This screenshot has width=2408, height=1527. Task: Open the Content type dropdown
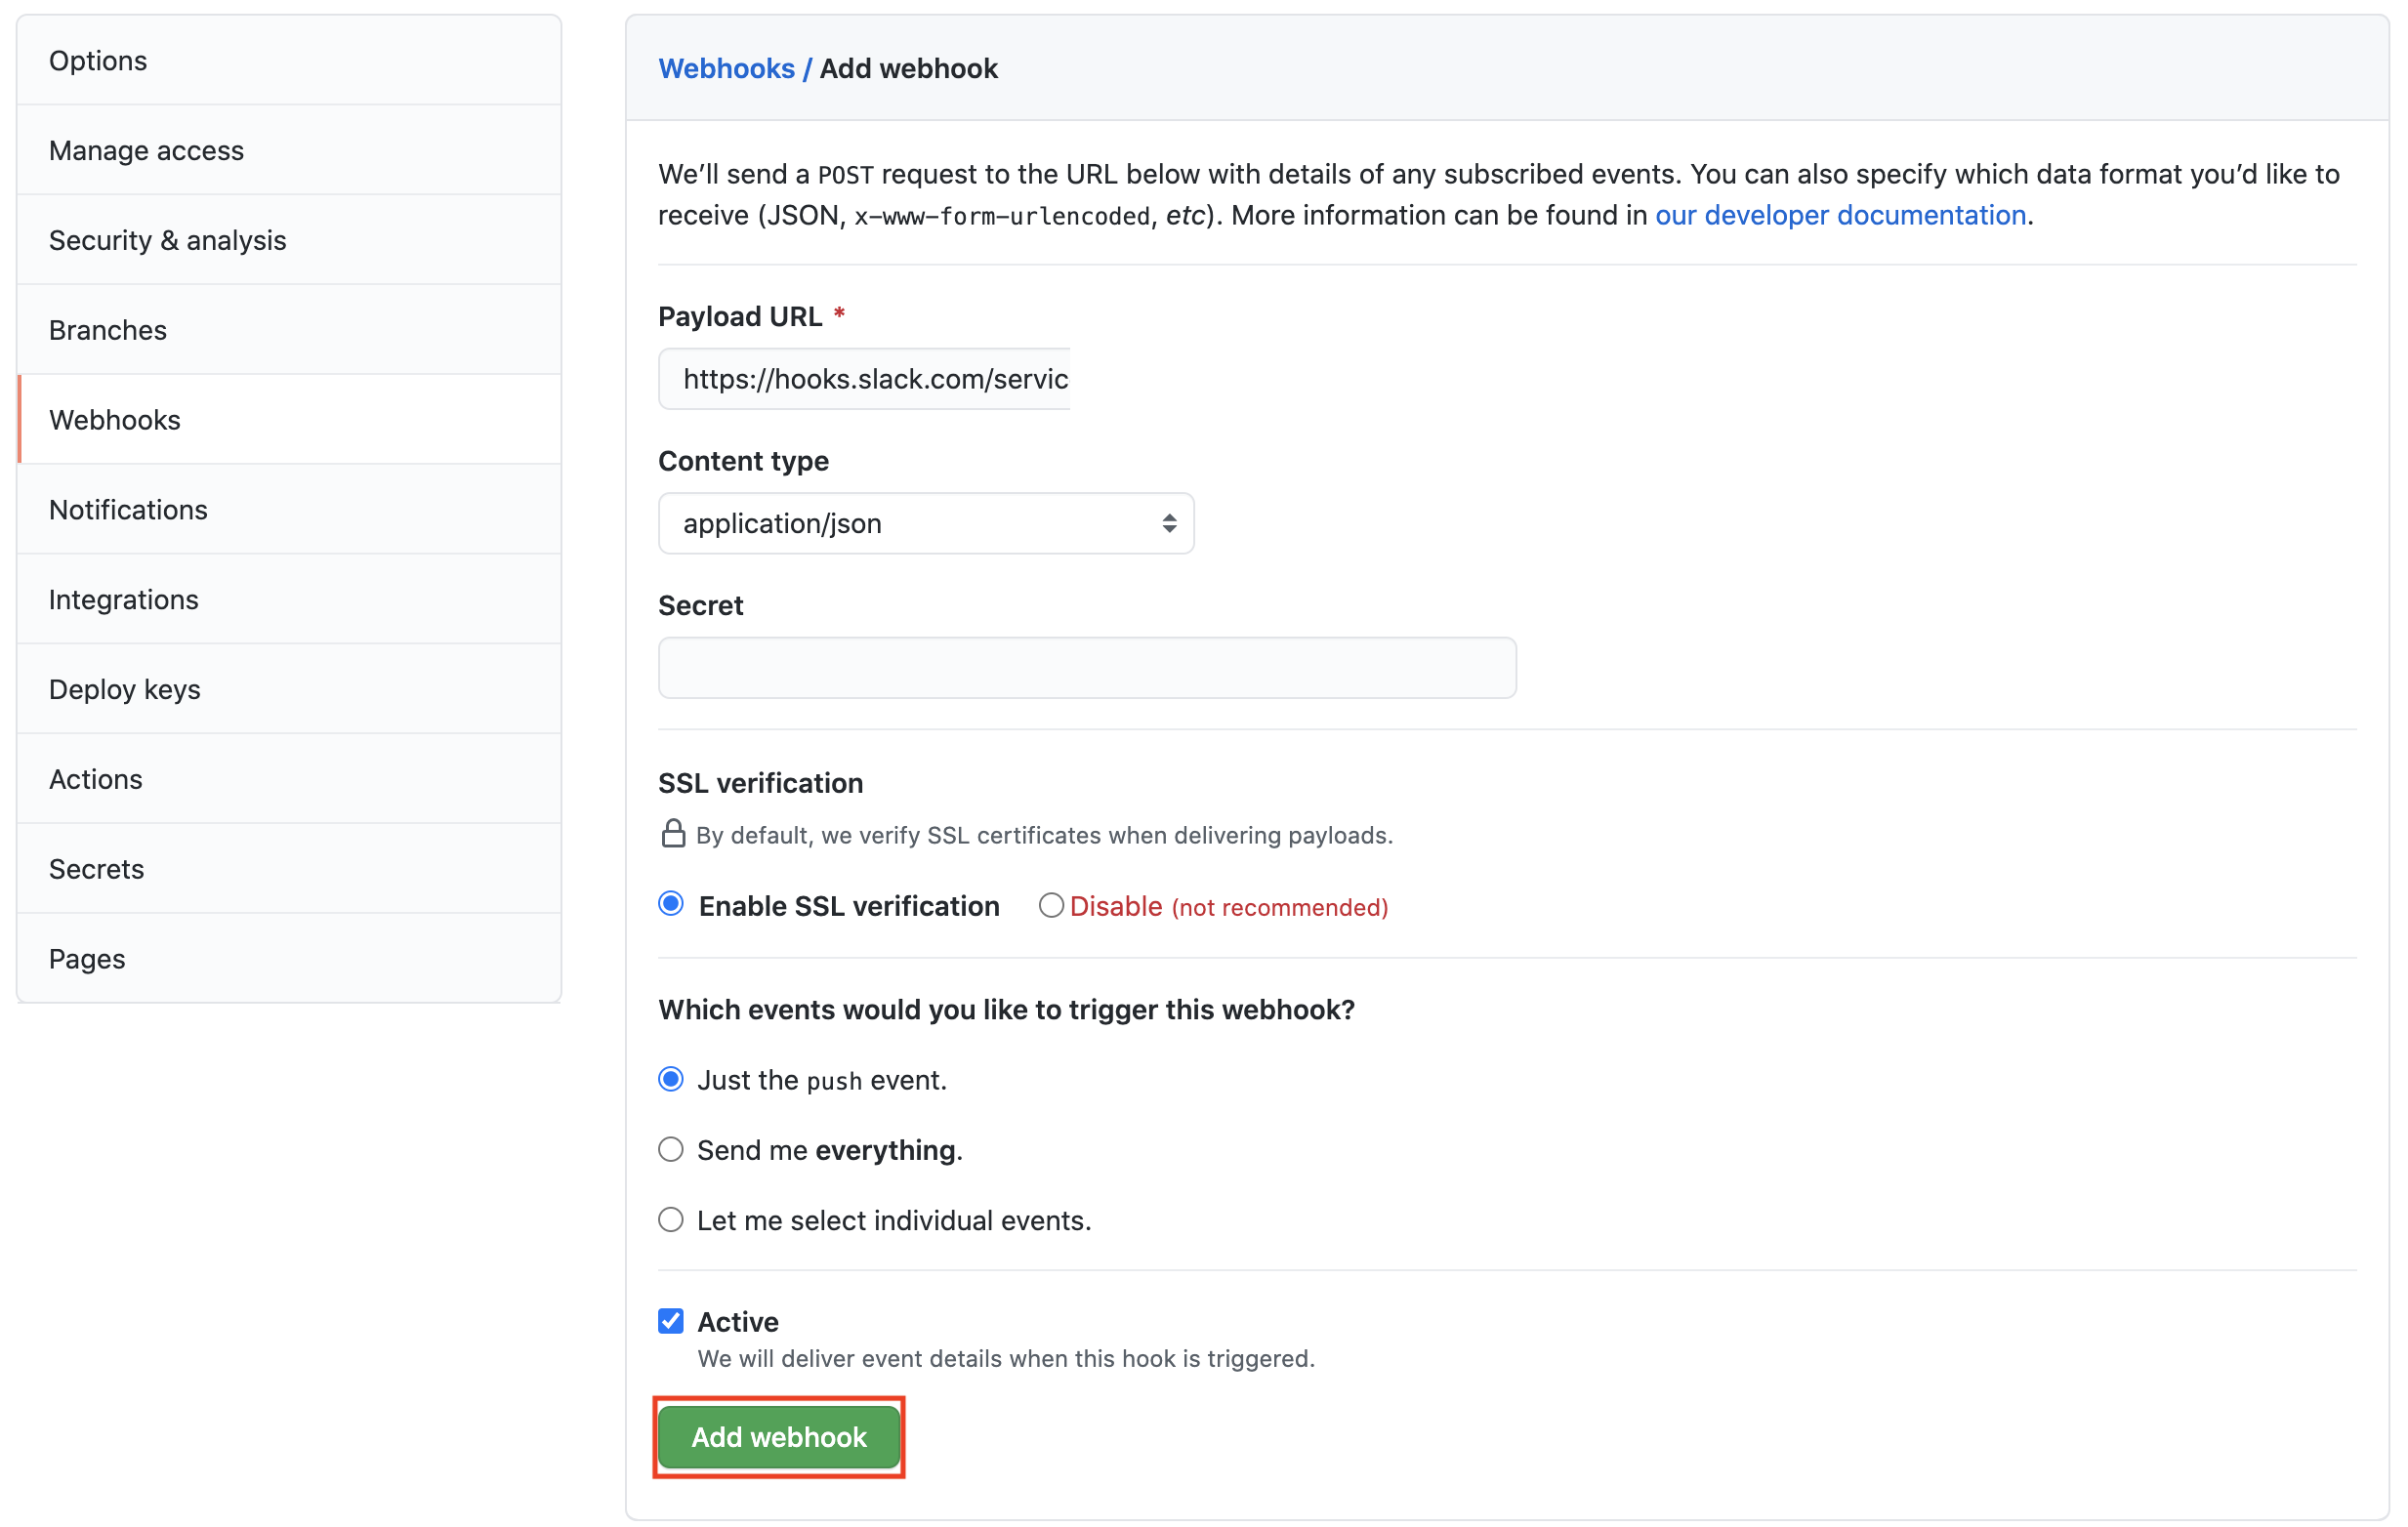tap(925, 521)
